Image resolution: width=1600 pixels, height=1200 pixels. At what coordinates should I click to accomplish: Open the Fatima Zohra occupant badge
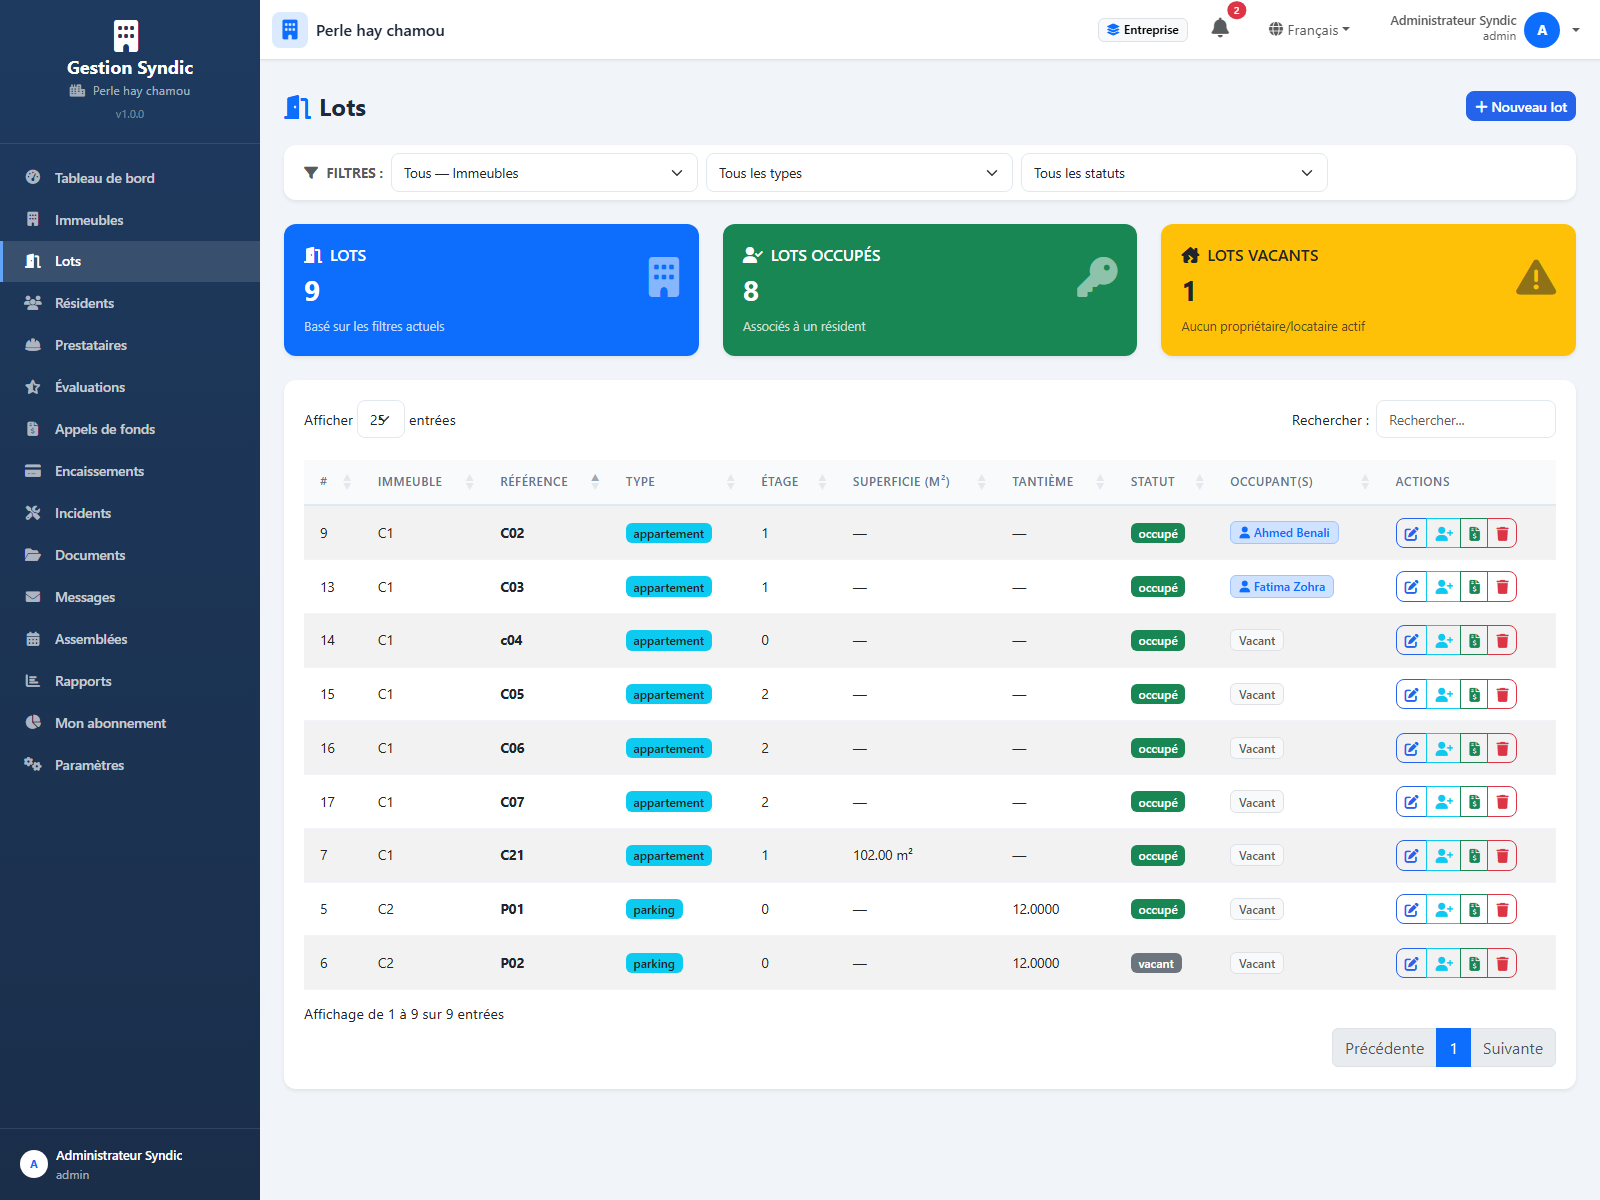click(1282, 587)
